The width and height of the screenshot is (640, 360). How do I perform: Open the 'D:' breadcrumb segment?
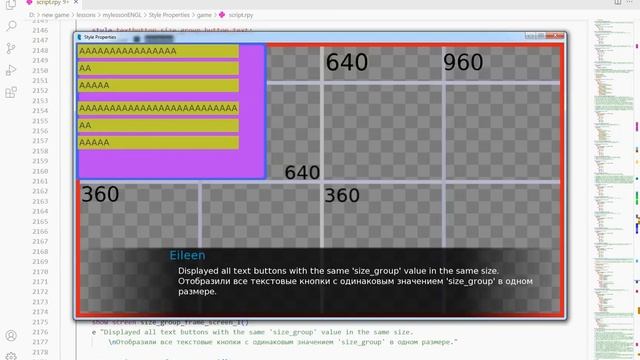pos(32,15)
